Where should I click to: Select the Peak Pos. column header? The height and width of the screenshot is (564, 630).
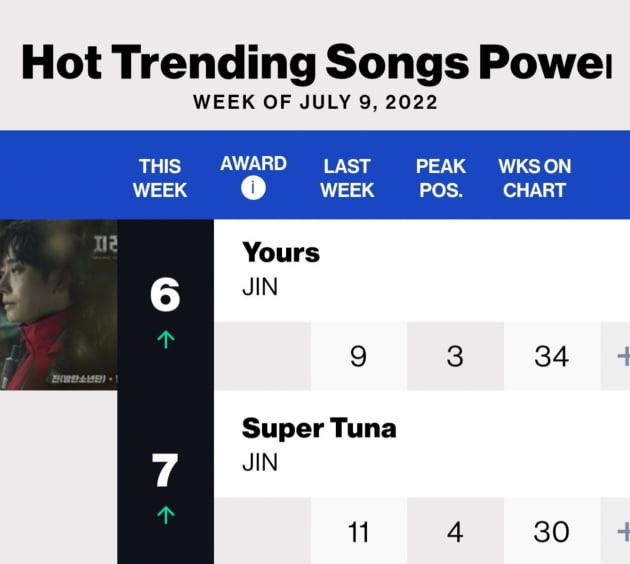(x=441, y=178)
